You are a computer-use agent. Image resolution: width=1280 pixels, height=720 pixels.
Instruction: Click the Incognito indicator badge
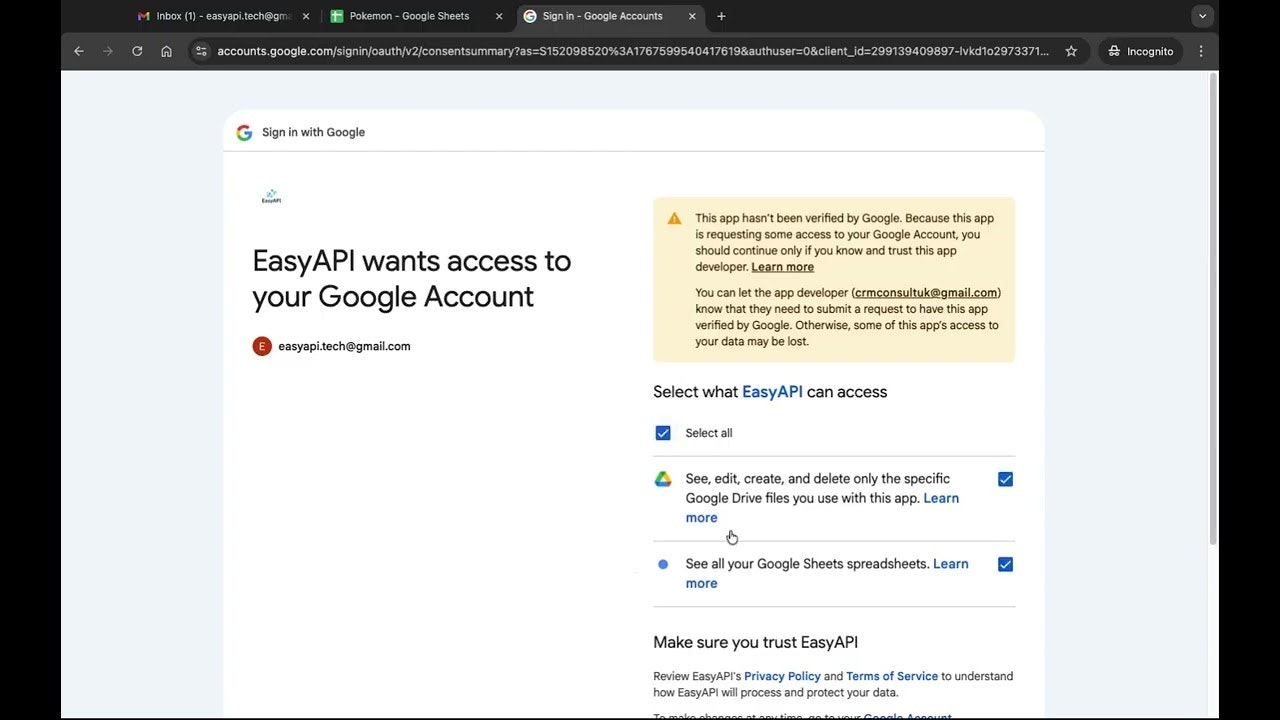(1140, 51)
